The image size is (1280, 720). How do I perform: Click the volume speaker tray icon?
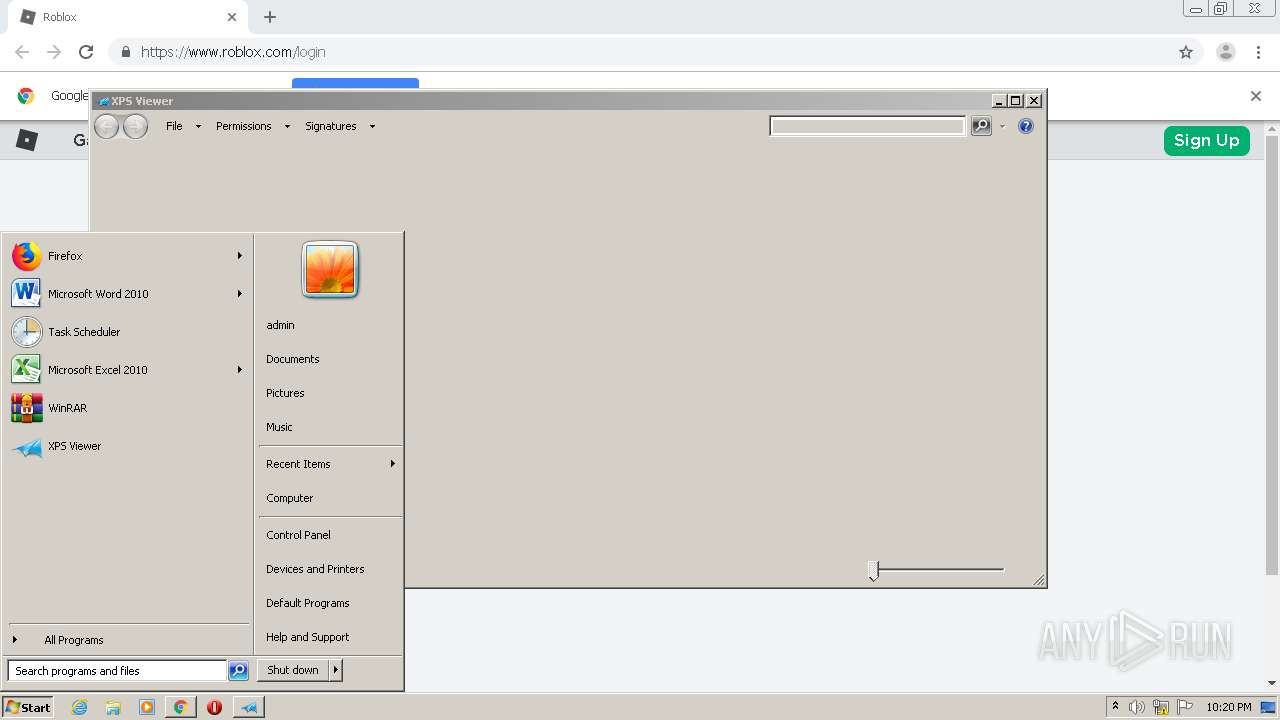pos(1137,707)
